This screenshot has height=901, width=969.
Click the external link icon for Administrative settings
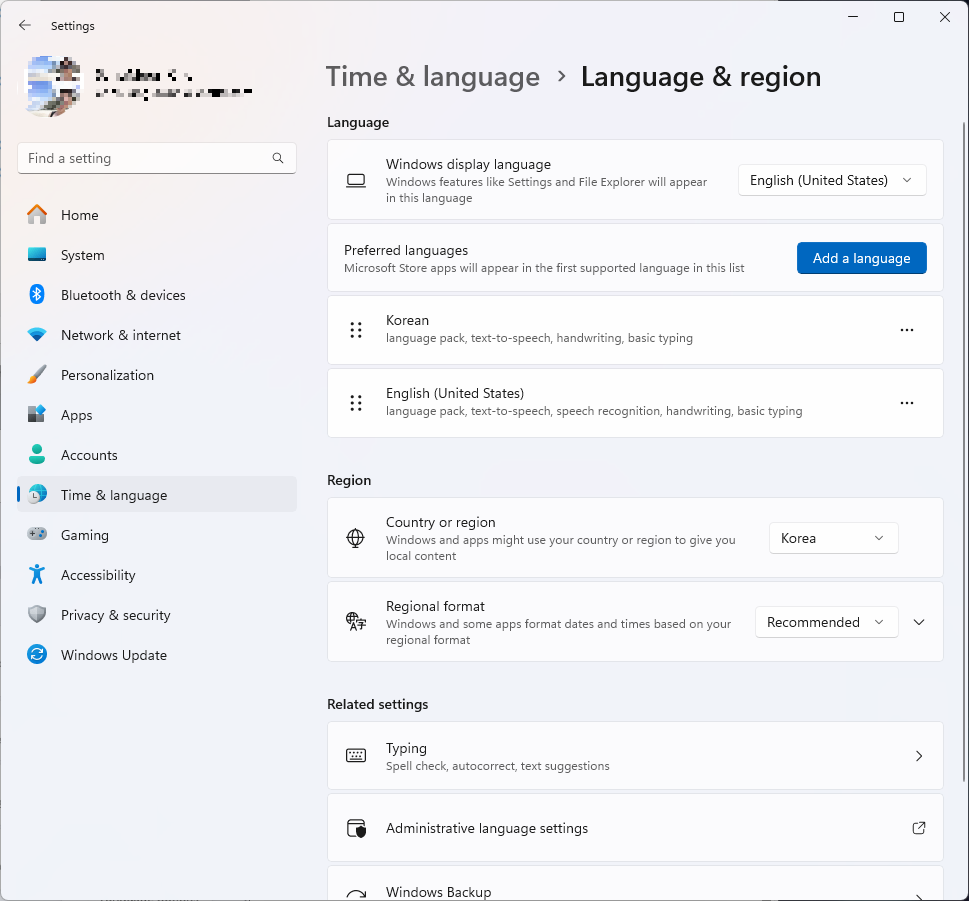(x=919, y=828)
